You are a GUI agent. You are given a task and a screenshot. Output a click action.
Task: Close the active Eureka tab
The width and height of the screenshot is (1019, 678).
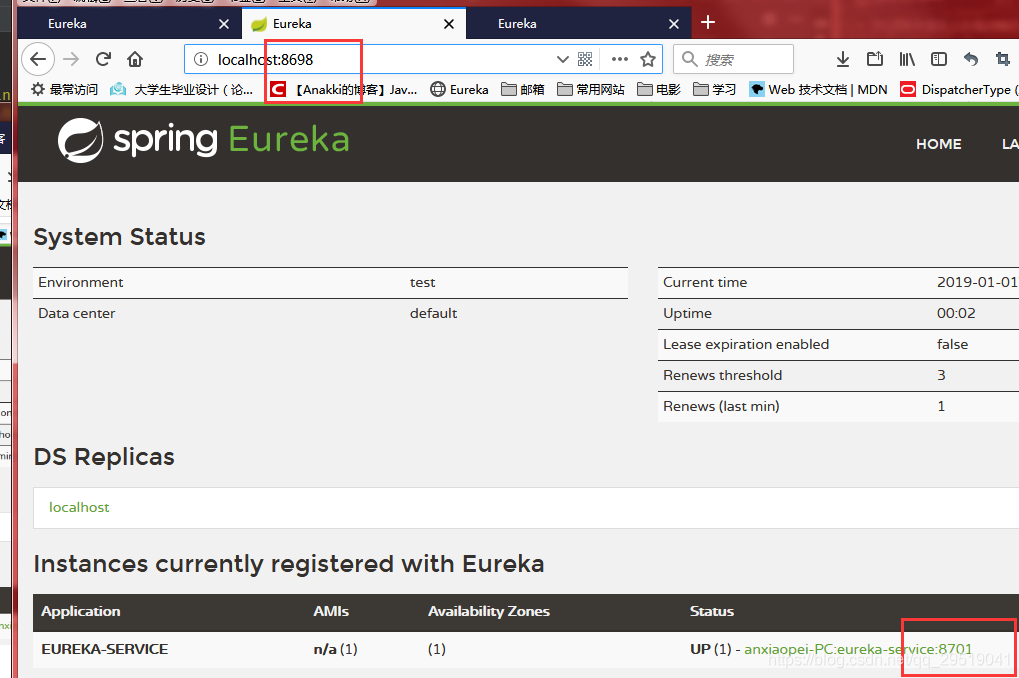pyautogui.click(x=449, y=24)
